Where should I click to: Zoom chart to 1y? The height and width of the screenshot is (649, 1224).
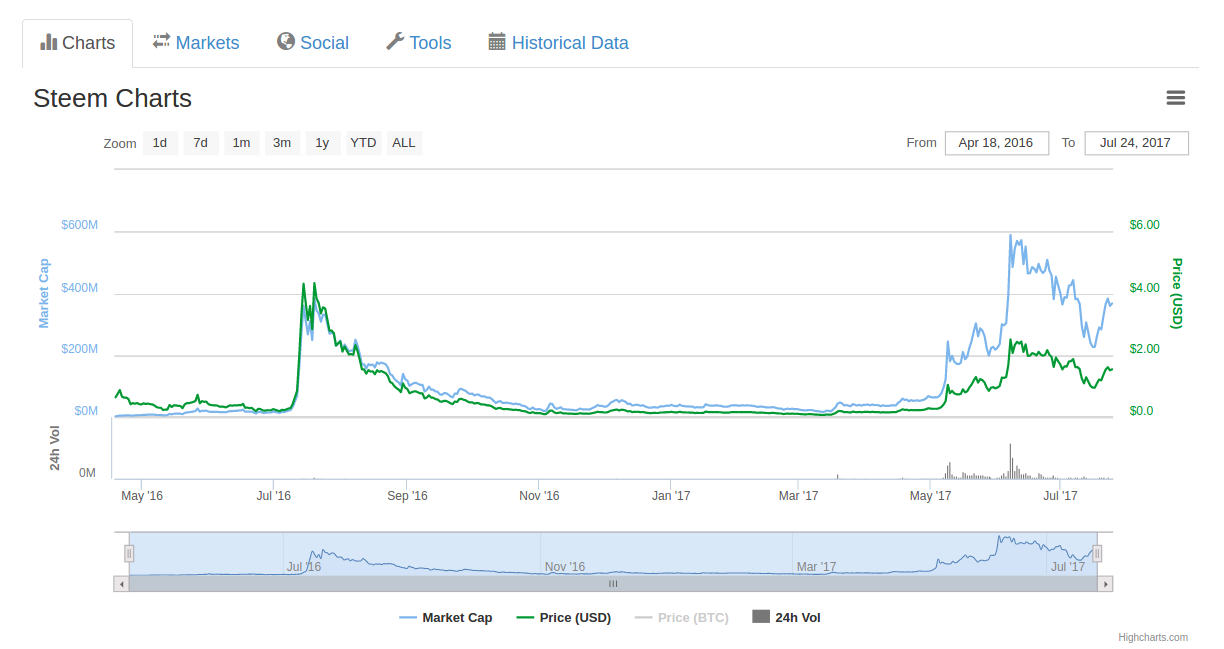323,143
